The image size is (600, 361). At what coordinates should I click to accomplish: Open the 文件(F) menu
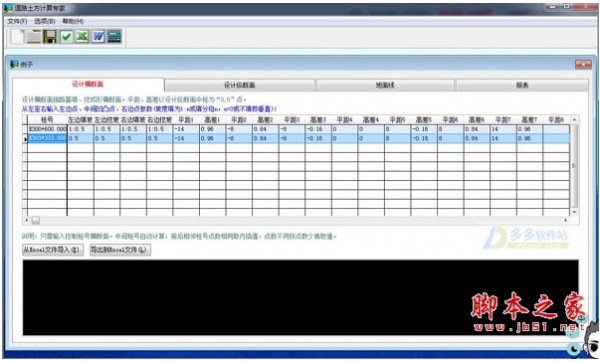17,21
